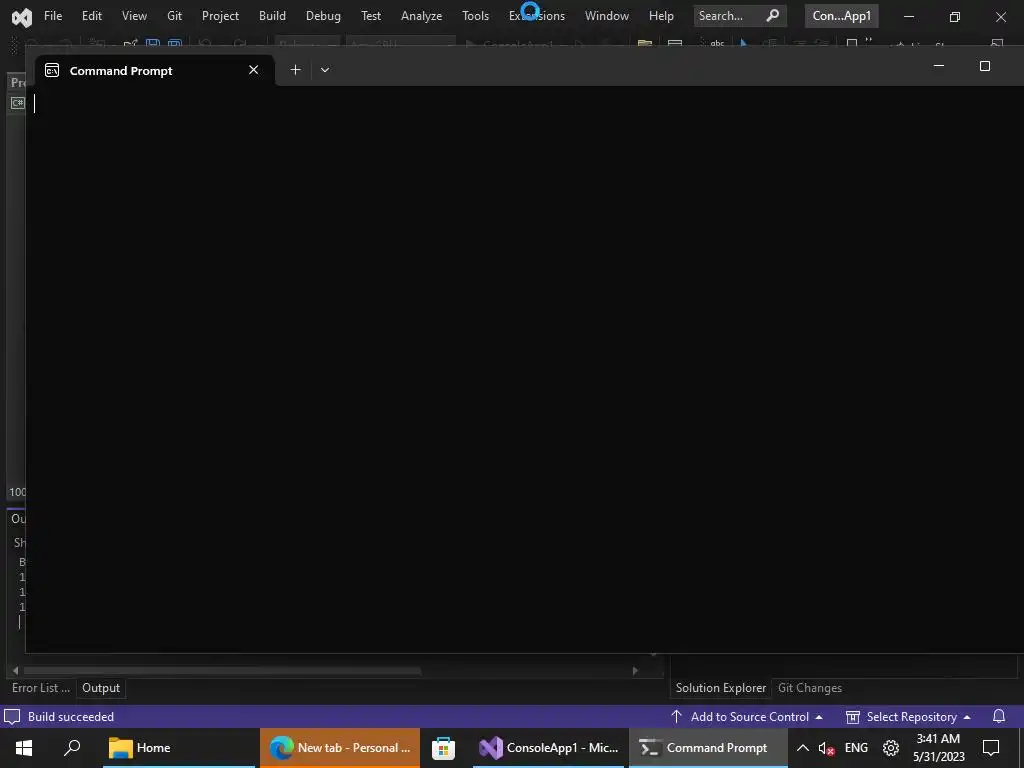The height and width of the screenshot is (768, 1024).
Task: Open the Help menu
Action: point(661,16)
